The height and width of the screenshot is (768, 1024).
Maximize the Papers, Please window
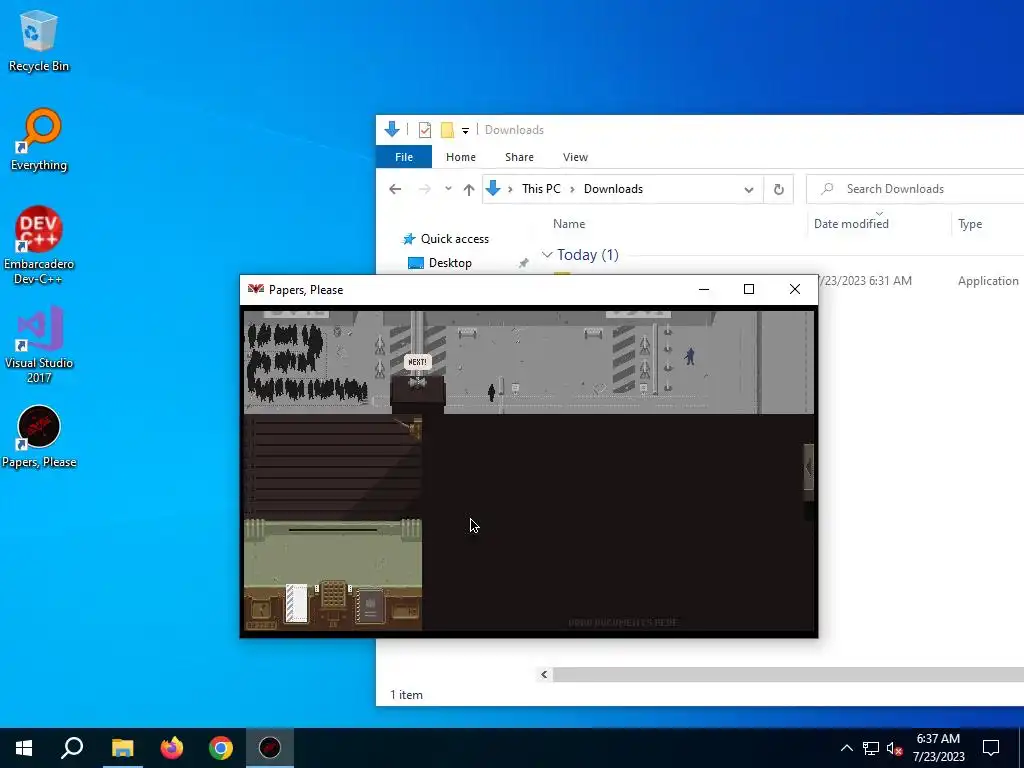coord(749,289)
